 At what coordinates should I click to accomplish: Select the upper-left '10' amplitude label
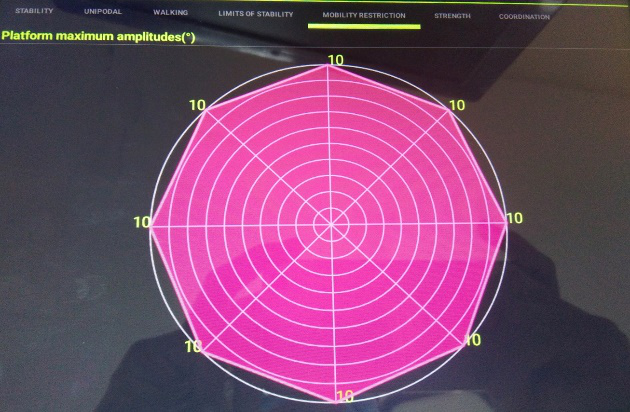[197, 105]
